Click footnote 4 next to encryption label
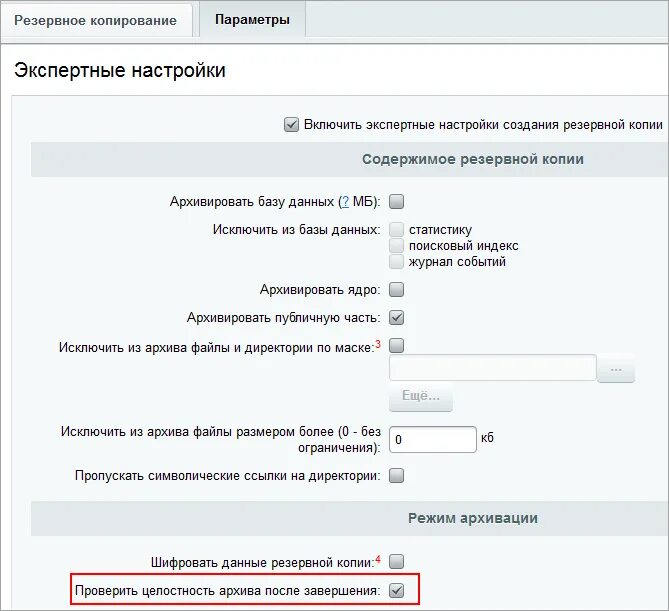The width and height of the screenshot is (669, 611). click(x=378, y=559)
